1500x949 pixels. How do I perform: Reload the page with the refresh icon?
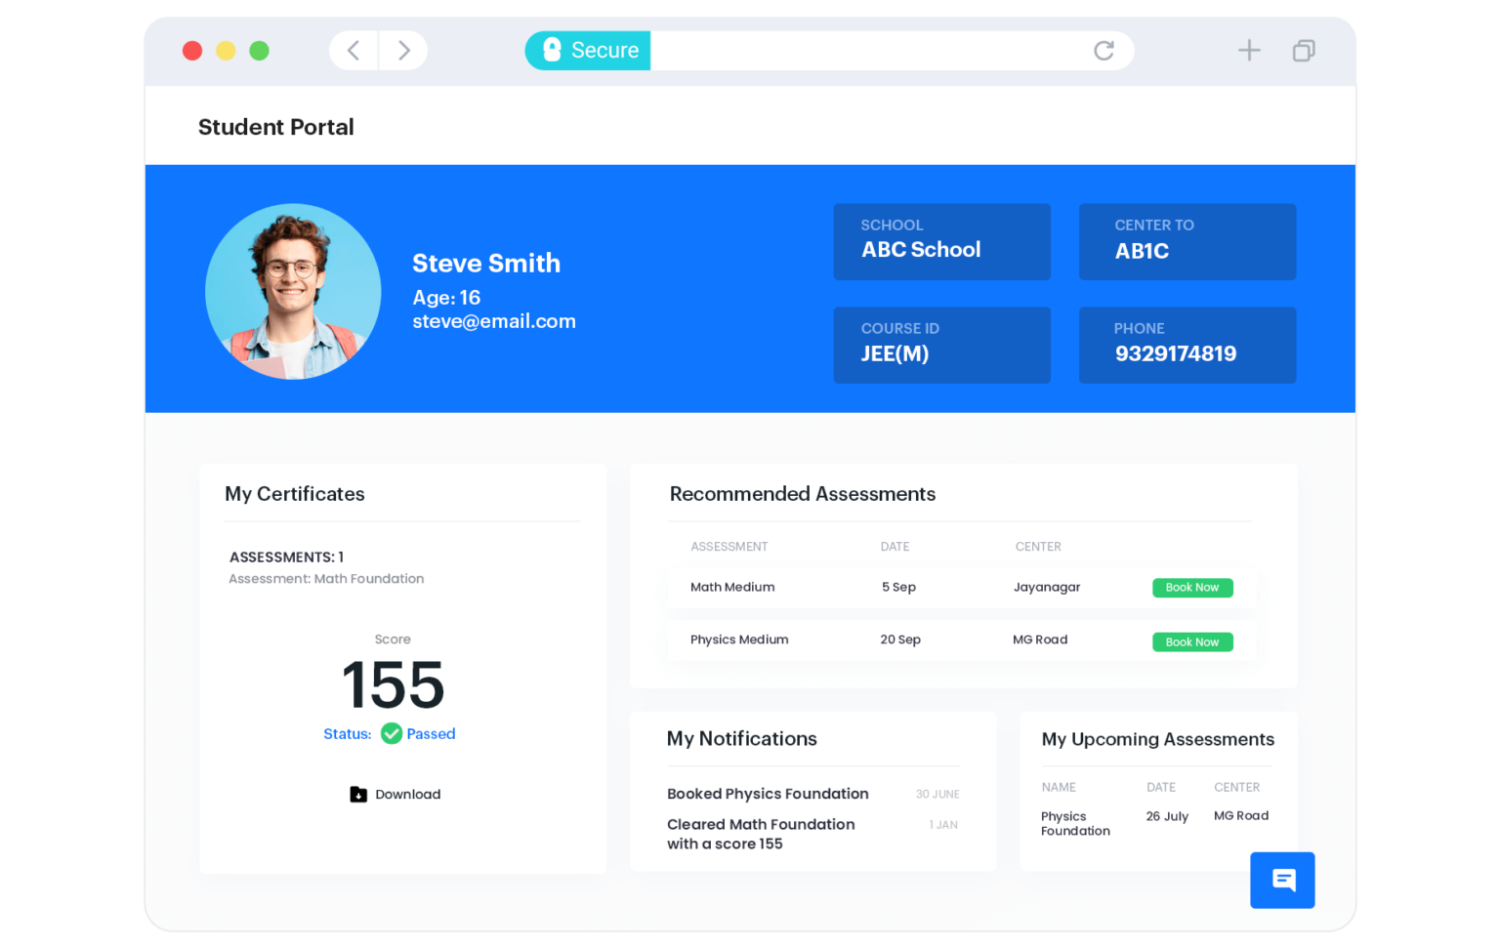point(1104,50)
